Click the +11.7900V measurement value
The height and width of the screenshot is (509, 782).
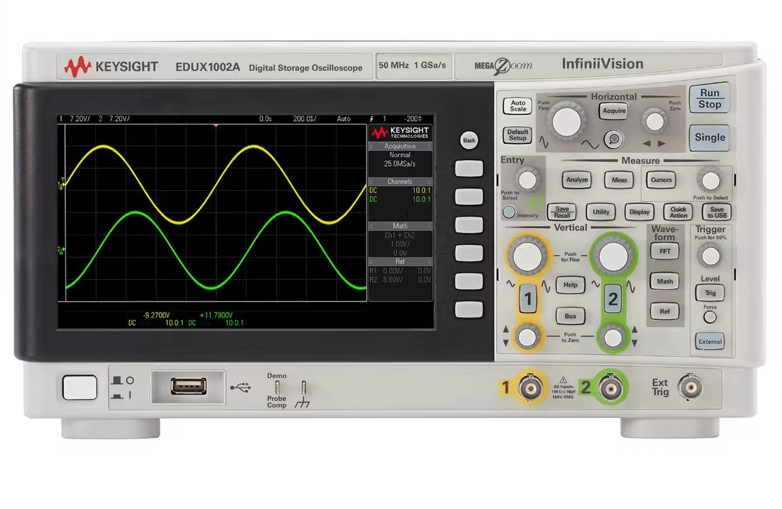[x=216, y=315]
